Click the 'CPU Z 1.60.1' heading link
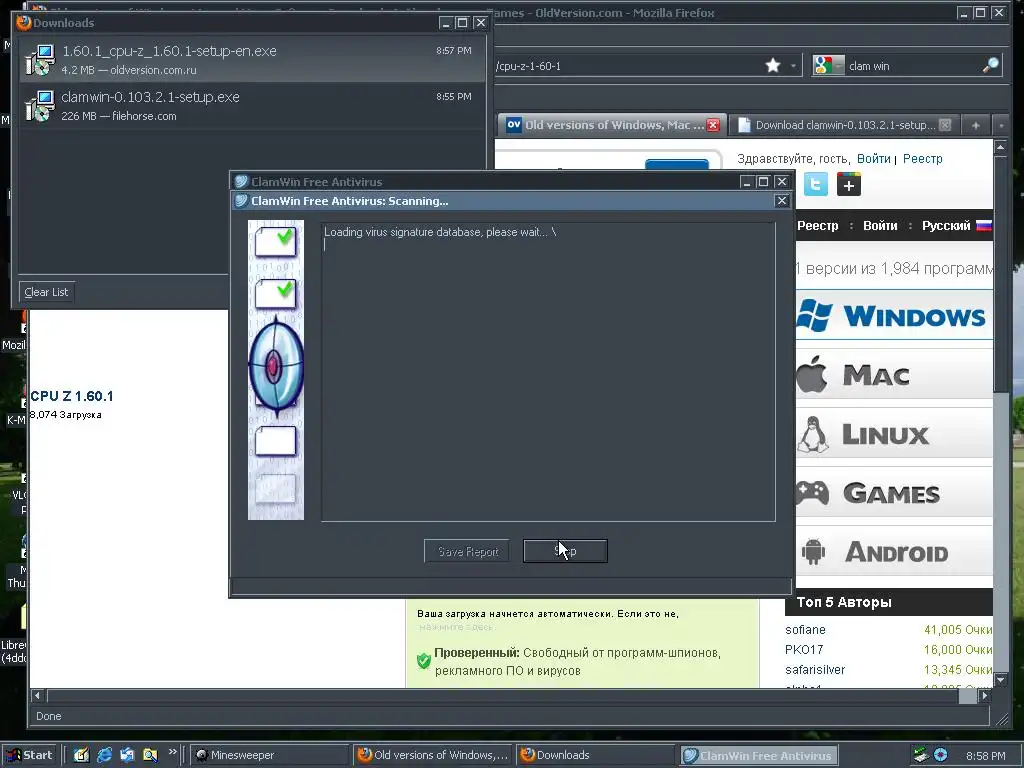This screenshot has height=768, width=1024. click(72, 396)
